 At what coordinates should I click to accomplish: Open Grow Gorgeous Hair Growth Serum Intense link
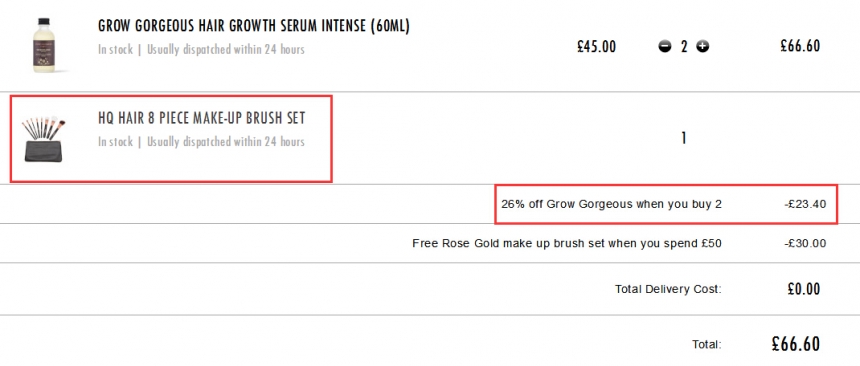click(x=254, y=26)
